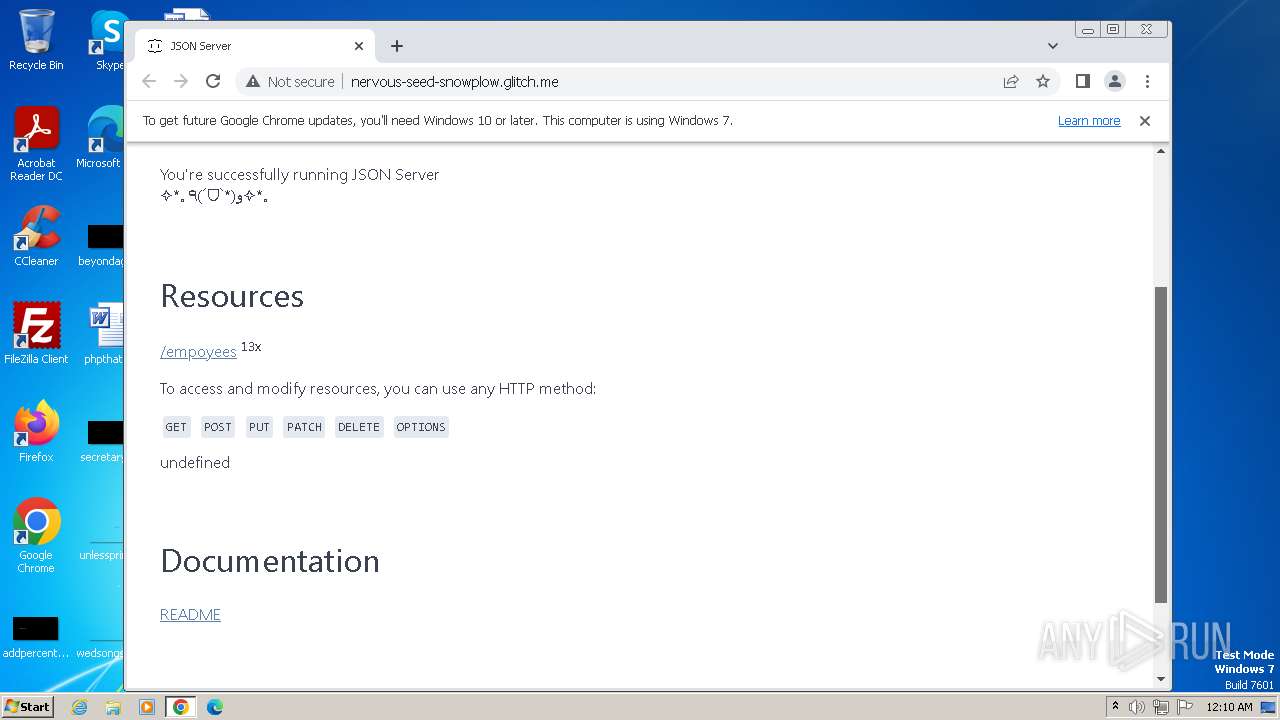The image size is (1280, 720).
Task: Open the /empoyees resource link
Action: [x=198, y=352]
